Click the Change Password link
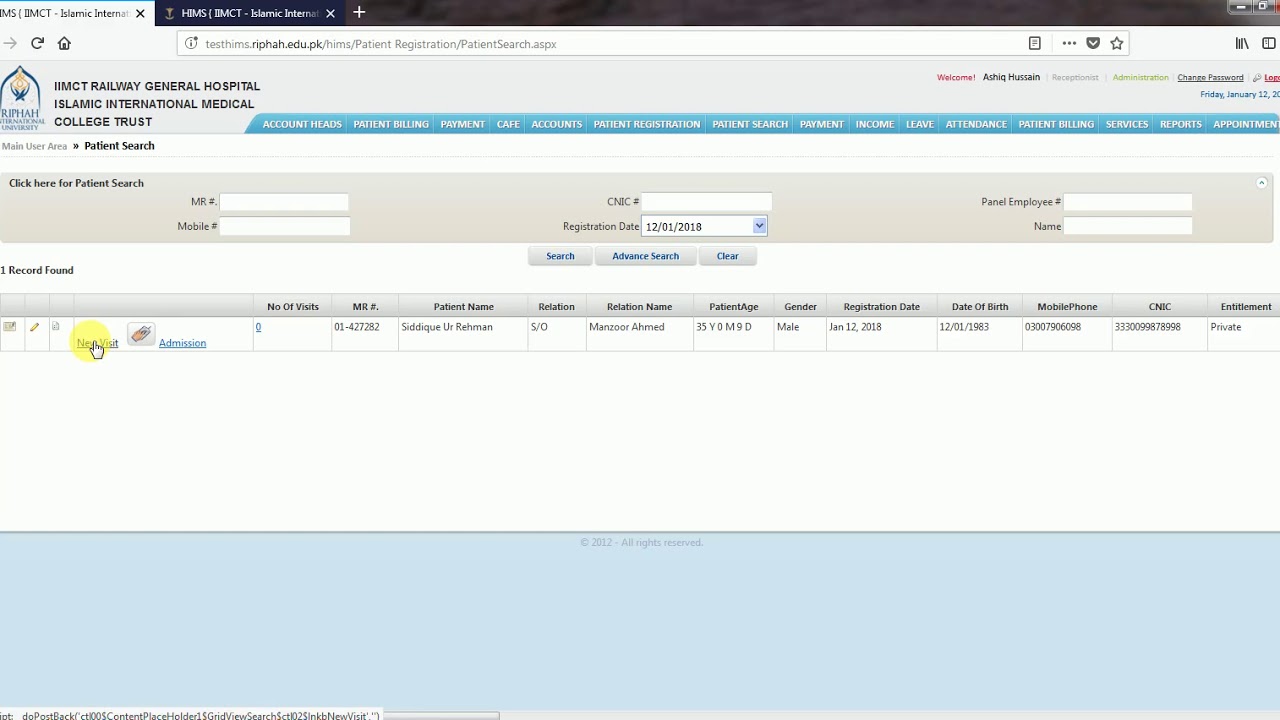The height and width of the screenshot is (720, 1280). pos(1210,77)
